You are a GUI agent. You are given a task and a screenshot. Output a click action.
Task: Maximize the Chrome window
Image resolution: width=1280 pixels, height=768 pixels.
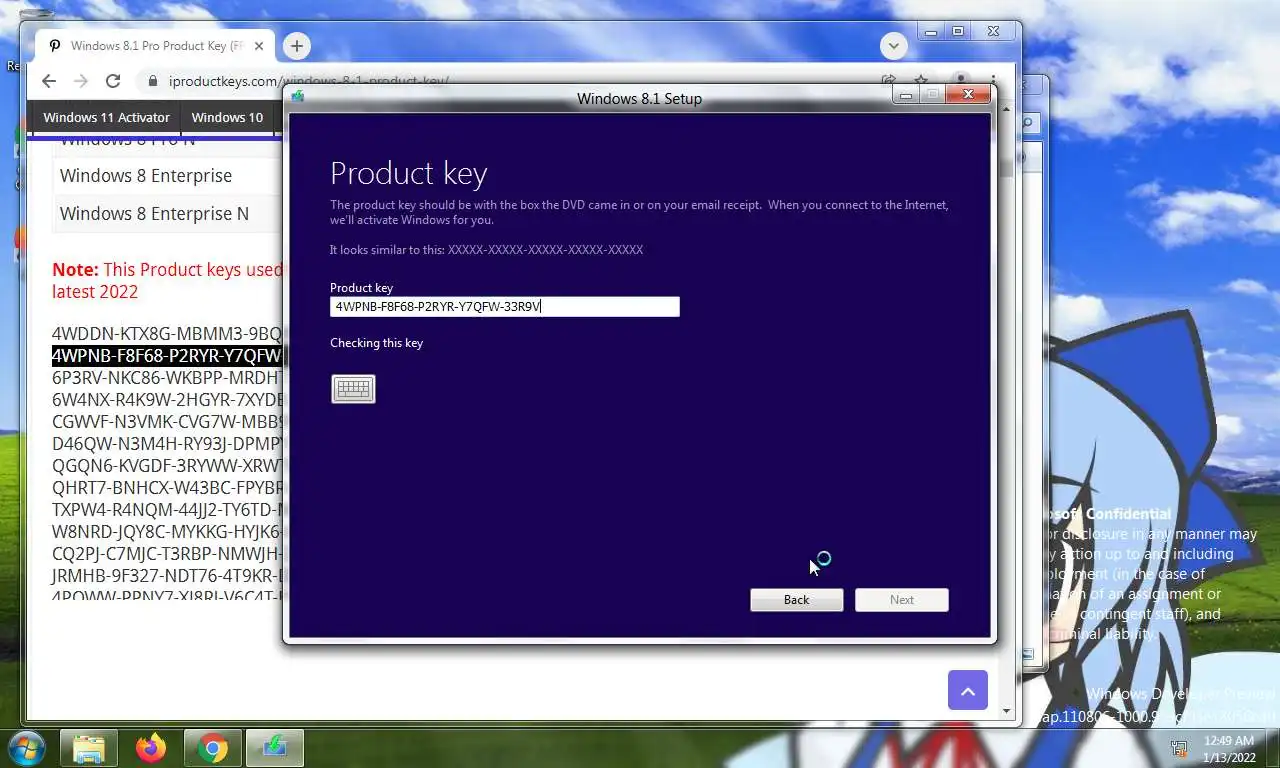(957, 32)
